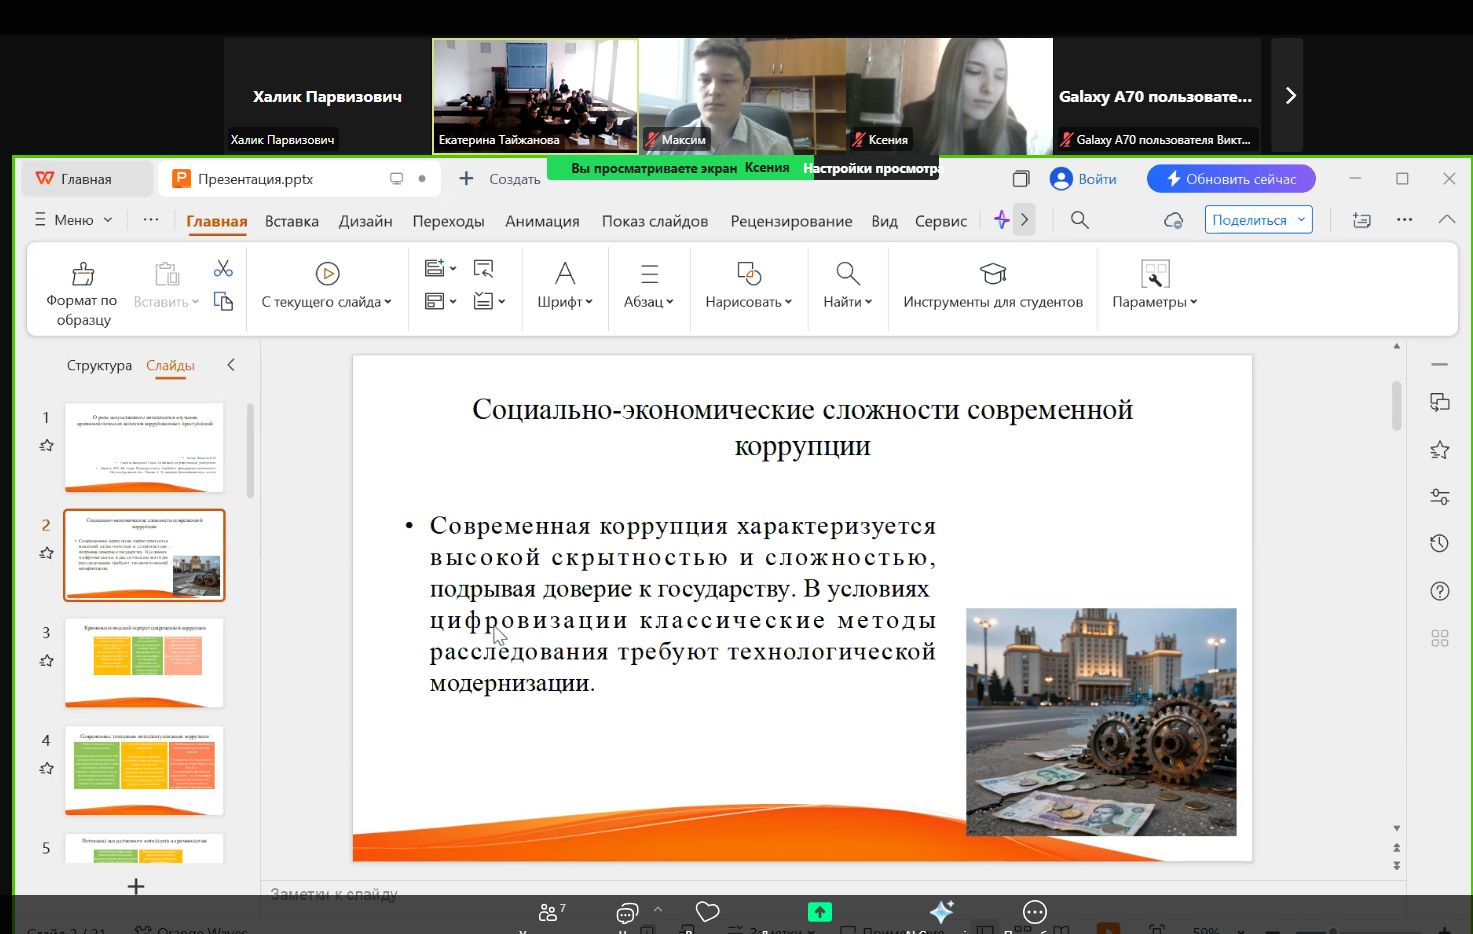Expand the Шрифт dropdown
This screenshot has height=934, width=1473.
pyautogui.click(x=565, y=301)
